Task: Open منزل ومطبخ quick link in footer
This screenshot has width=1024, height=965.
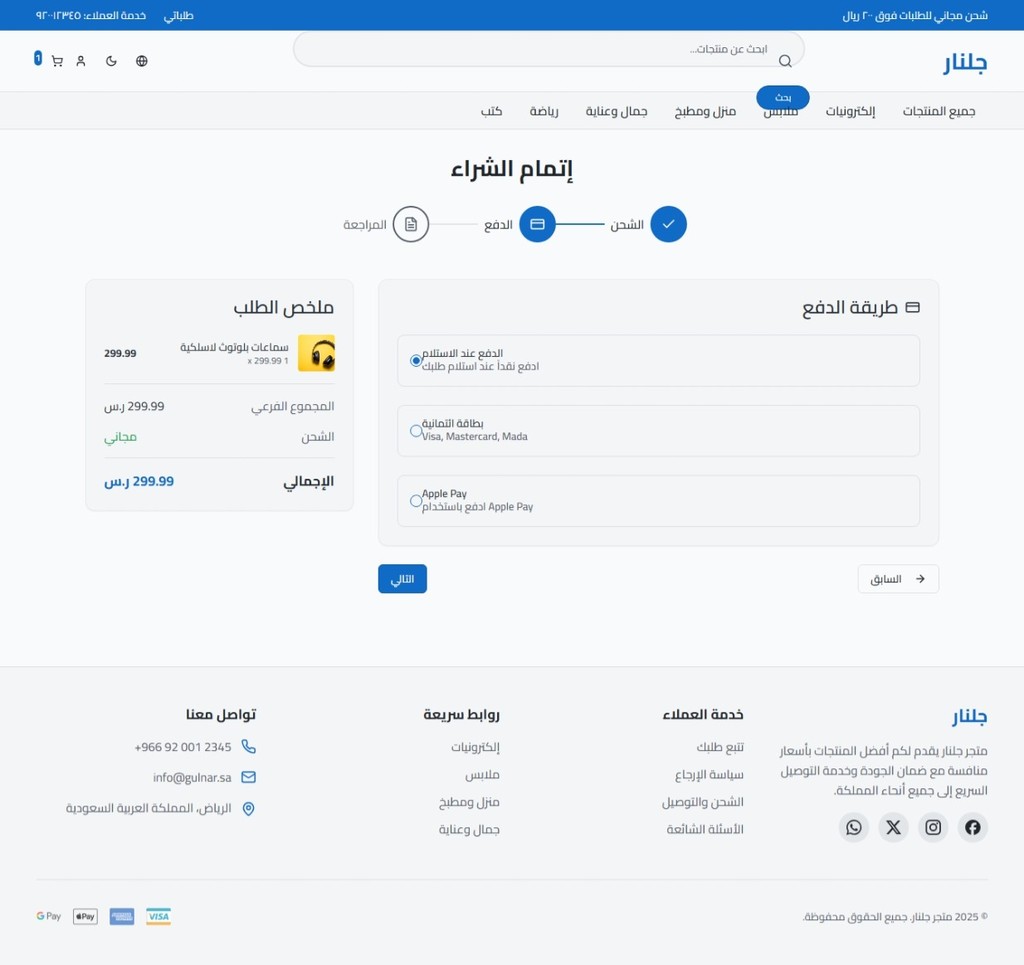Action: 469,802
